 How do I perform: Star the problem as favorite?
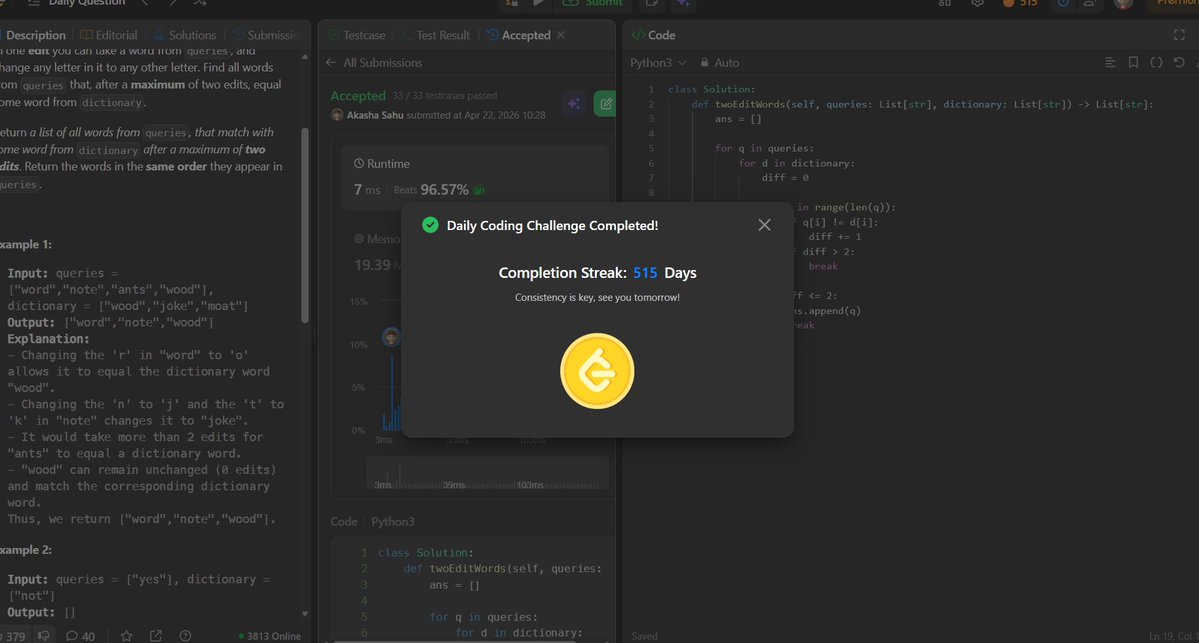126,635
